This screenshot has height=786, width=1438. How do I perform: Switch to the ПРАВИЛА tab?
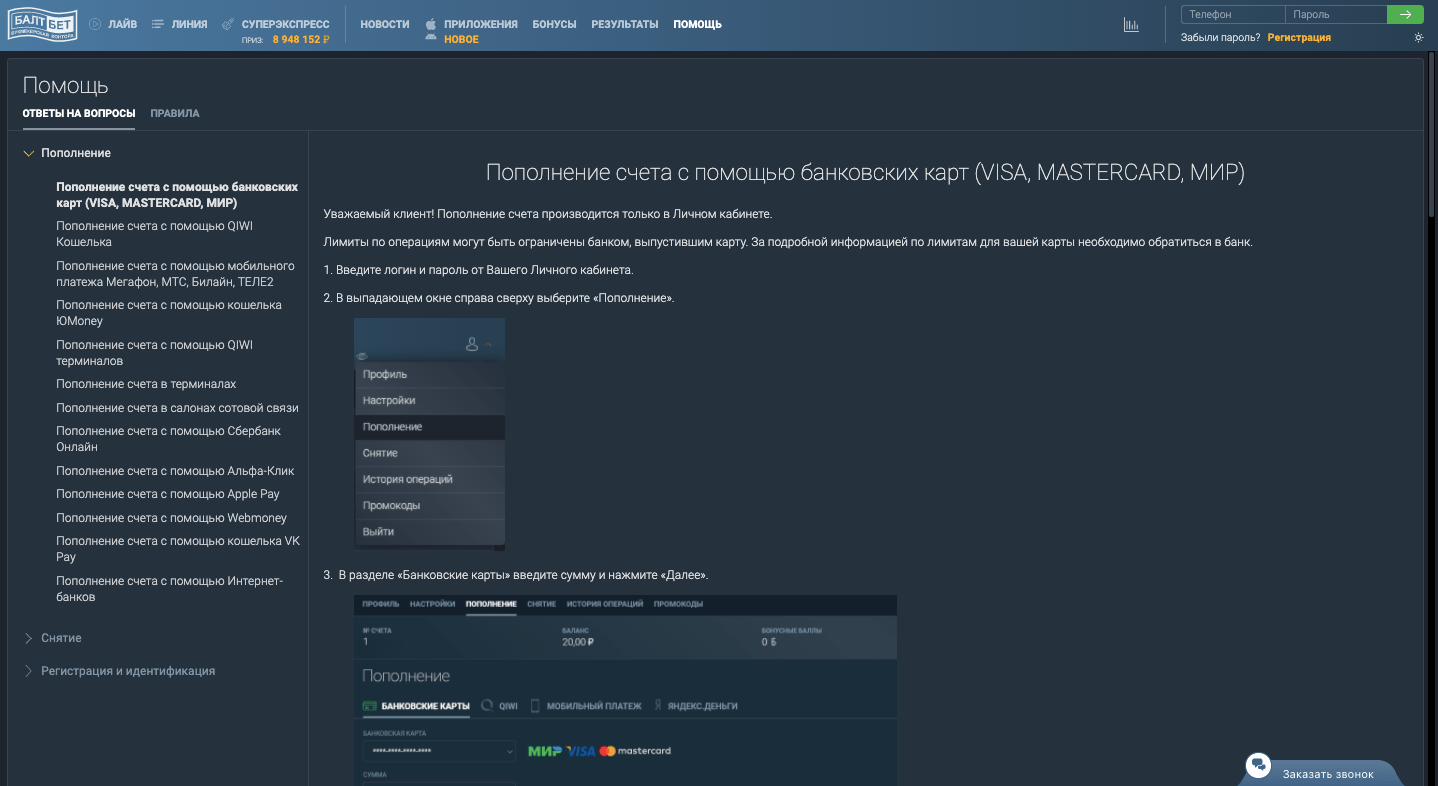175,113
